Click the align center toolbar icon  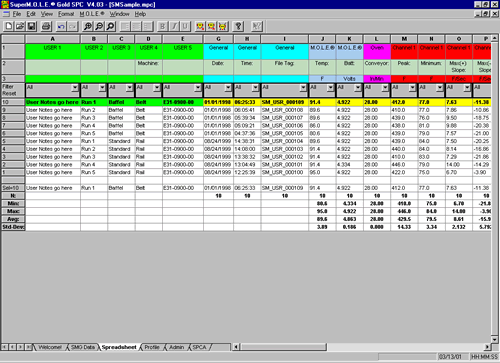coord(136,26)
